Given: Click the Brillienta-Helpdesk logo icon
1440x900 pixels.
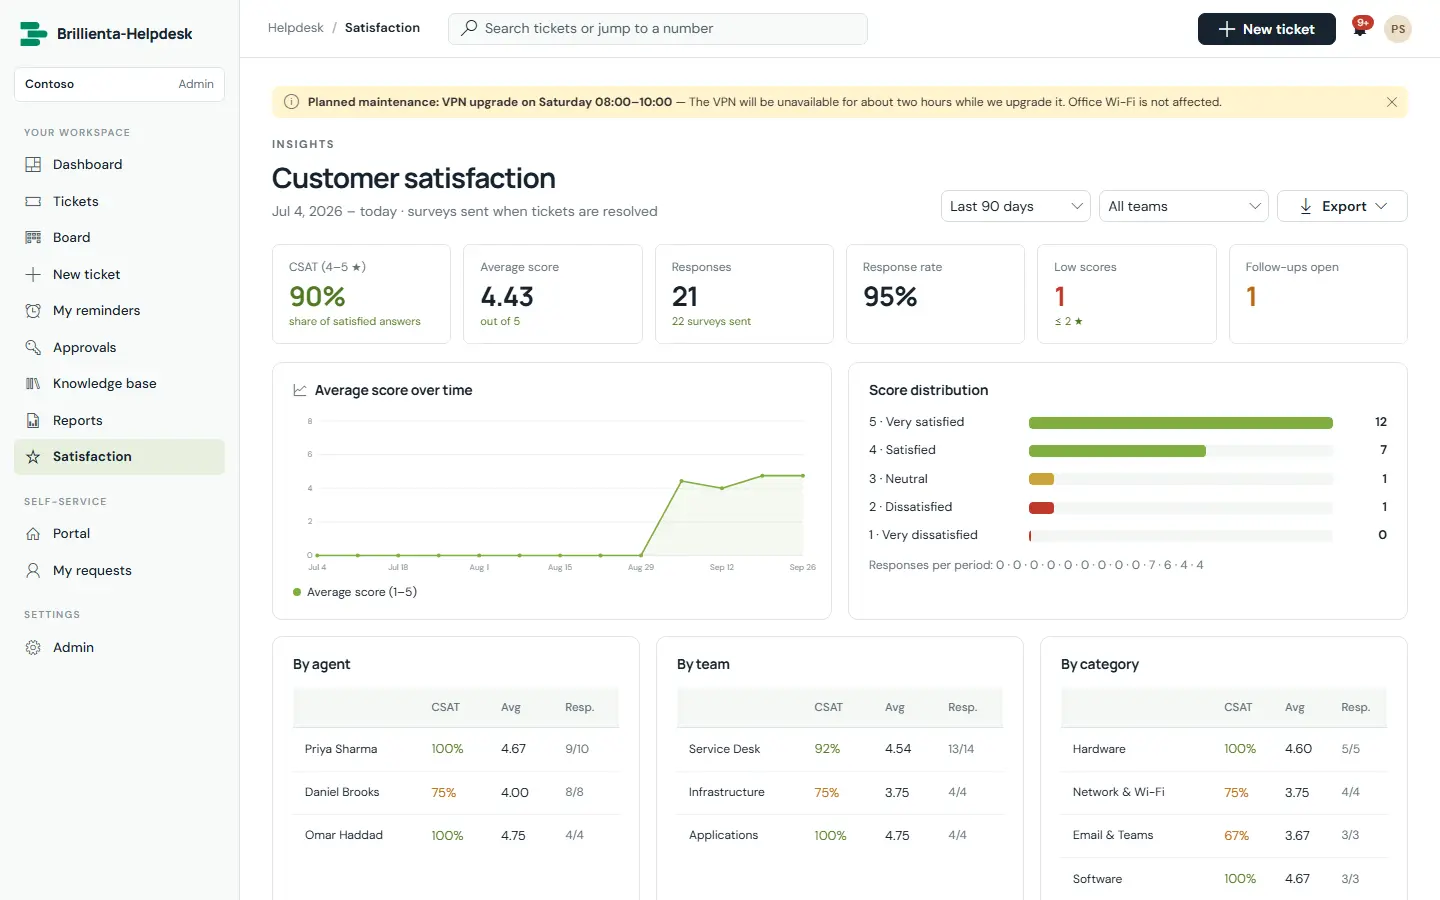Looking at the screenshot, I should [x=33, y=34].
